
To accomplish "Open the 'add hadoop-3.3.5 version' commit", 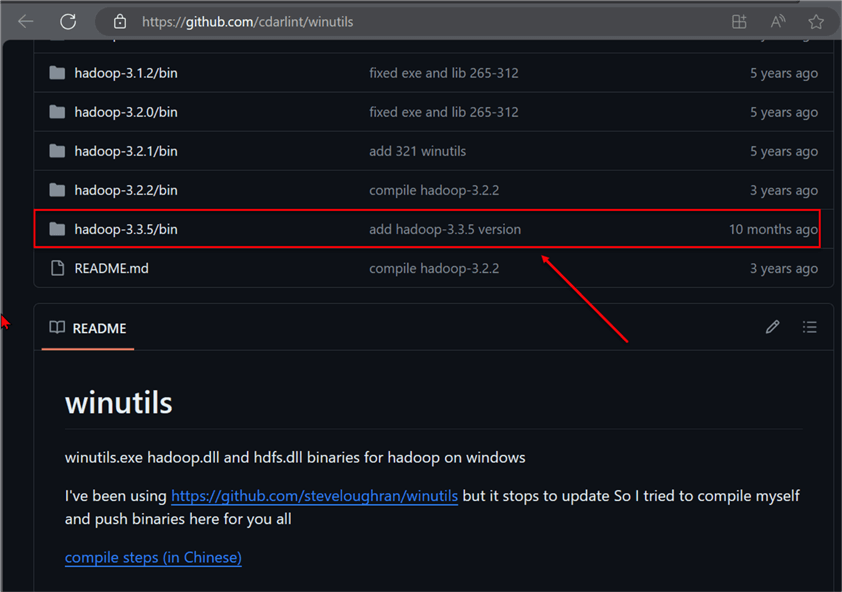I will [x=445, y=229].
